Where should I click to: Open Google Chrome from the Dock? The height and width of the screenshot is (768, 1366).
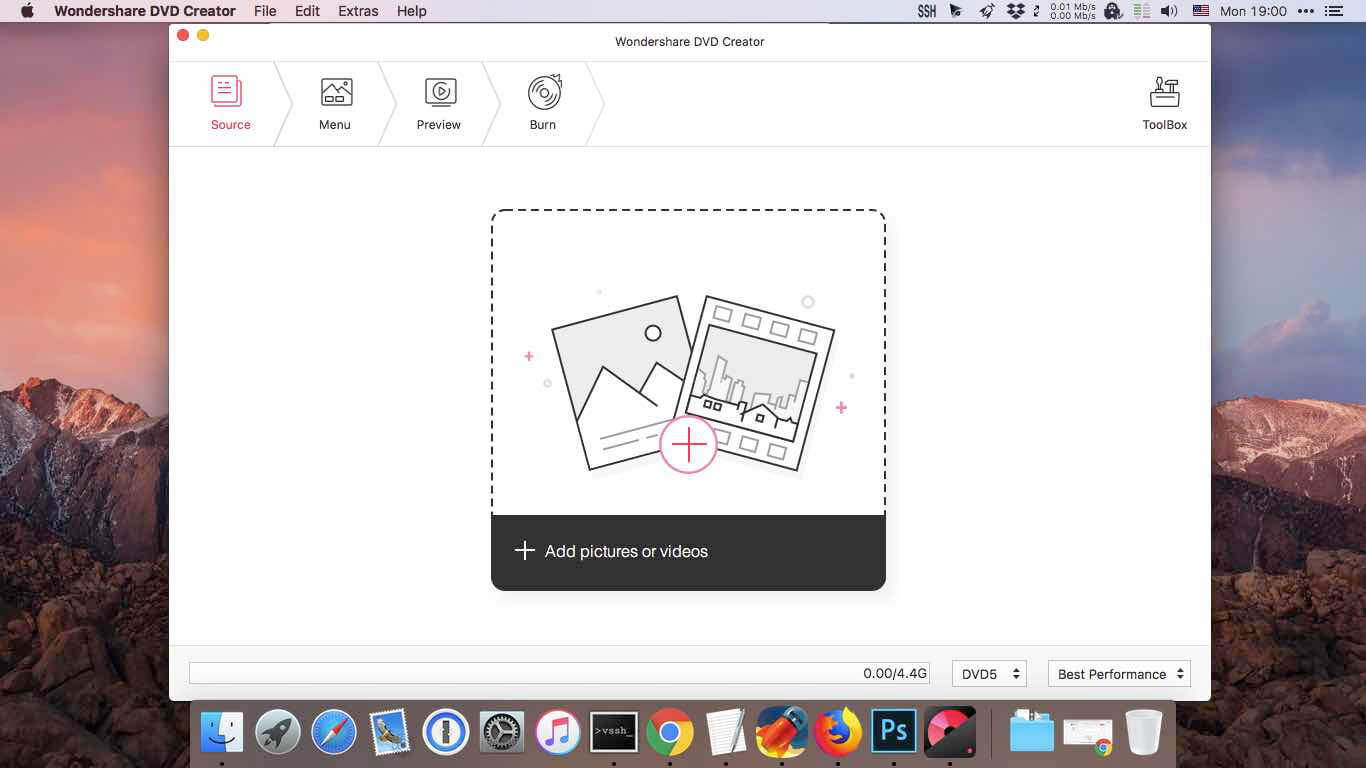[x=670, y=731]
